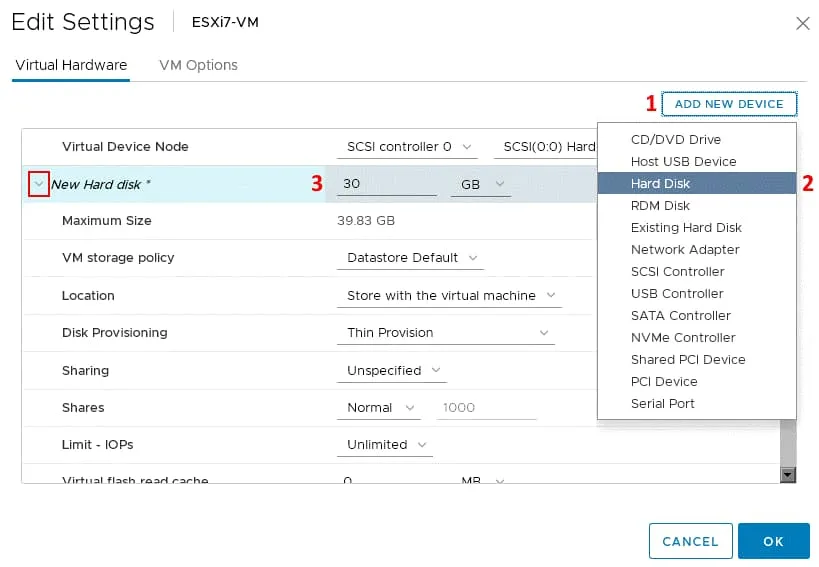Close the Edit Settings dialog
Viewport: 819px width, 567px height.
(x=802, y=23)
